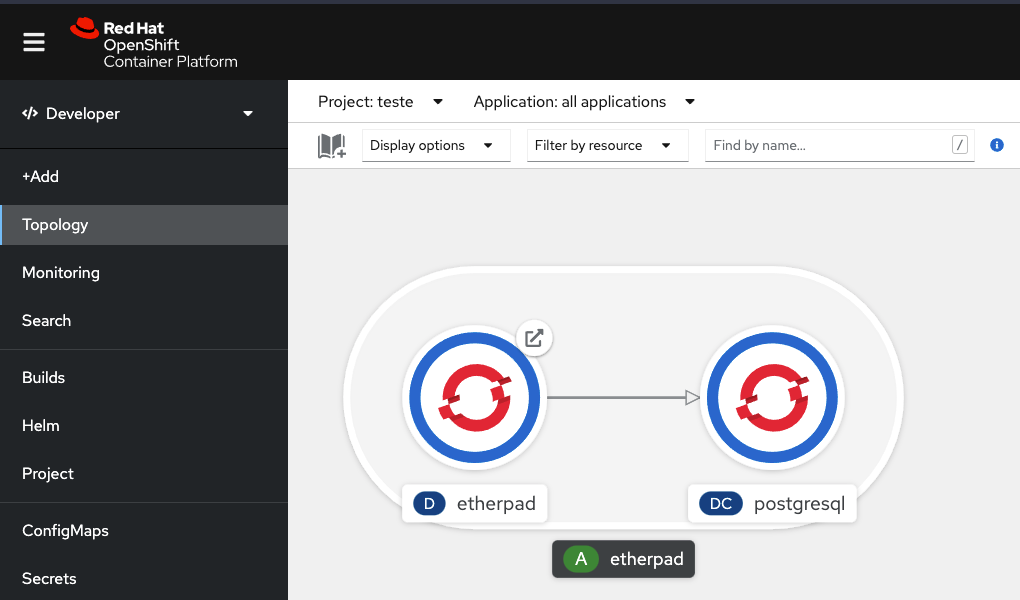Click the green A application badge
Screen dimensions: 1020x600
tap(581, 559)
